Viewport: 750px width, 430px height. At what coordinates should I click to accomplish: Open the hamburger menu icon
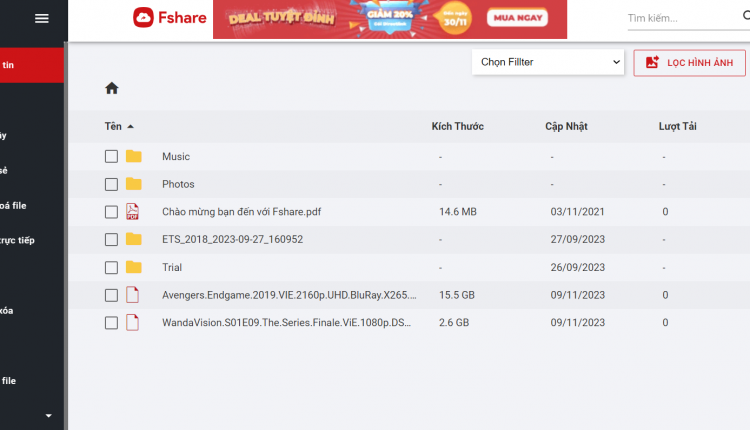[x=42, y=19]
